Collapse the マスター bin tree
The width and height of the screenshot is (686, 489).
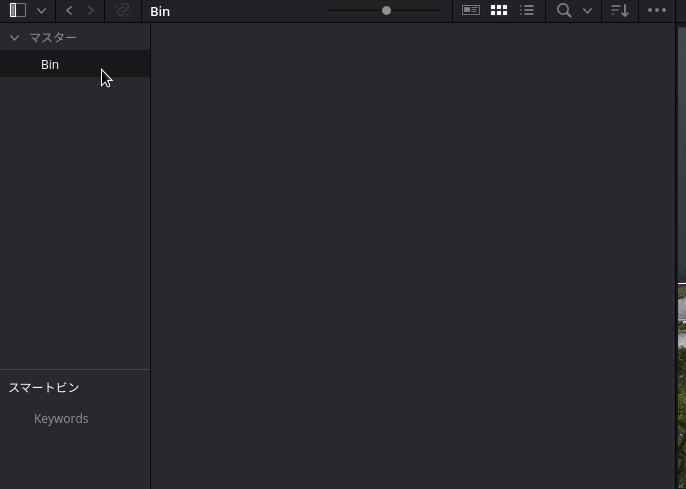tap(14, 38)
